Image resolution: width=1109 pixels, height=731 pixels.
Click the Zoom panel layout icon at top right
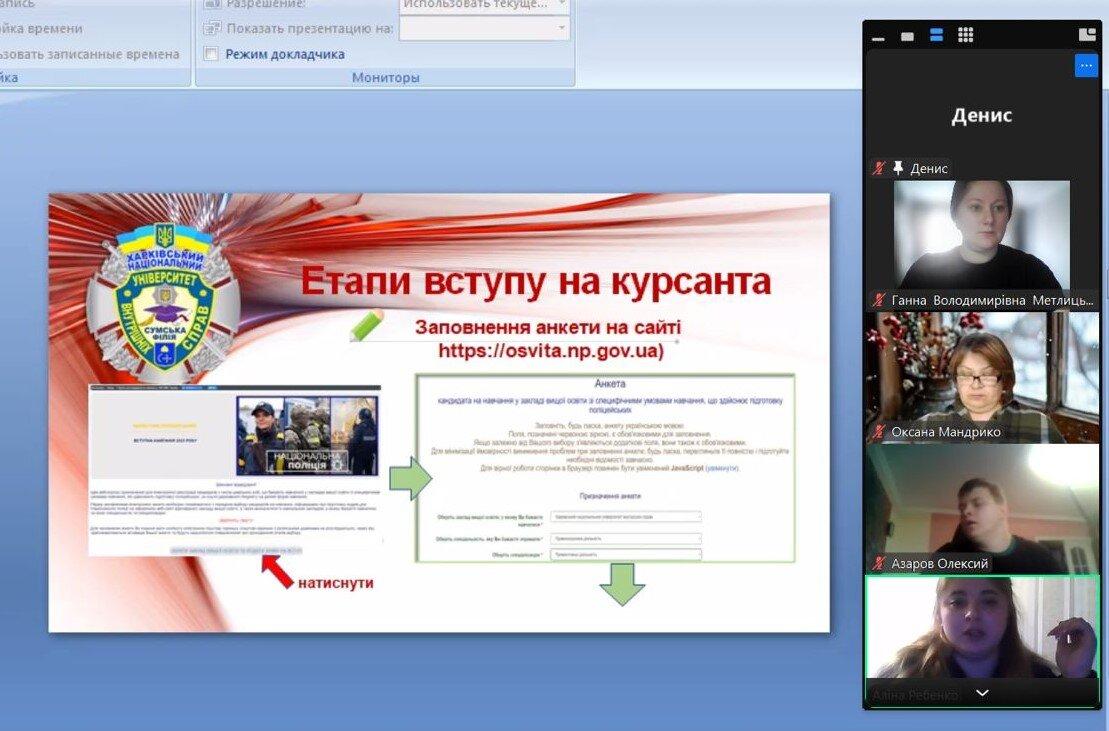1087,35
